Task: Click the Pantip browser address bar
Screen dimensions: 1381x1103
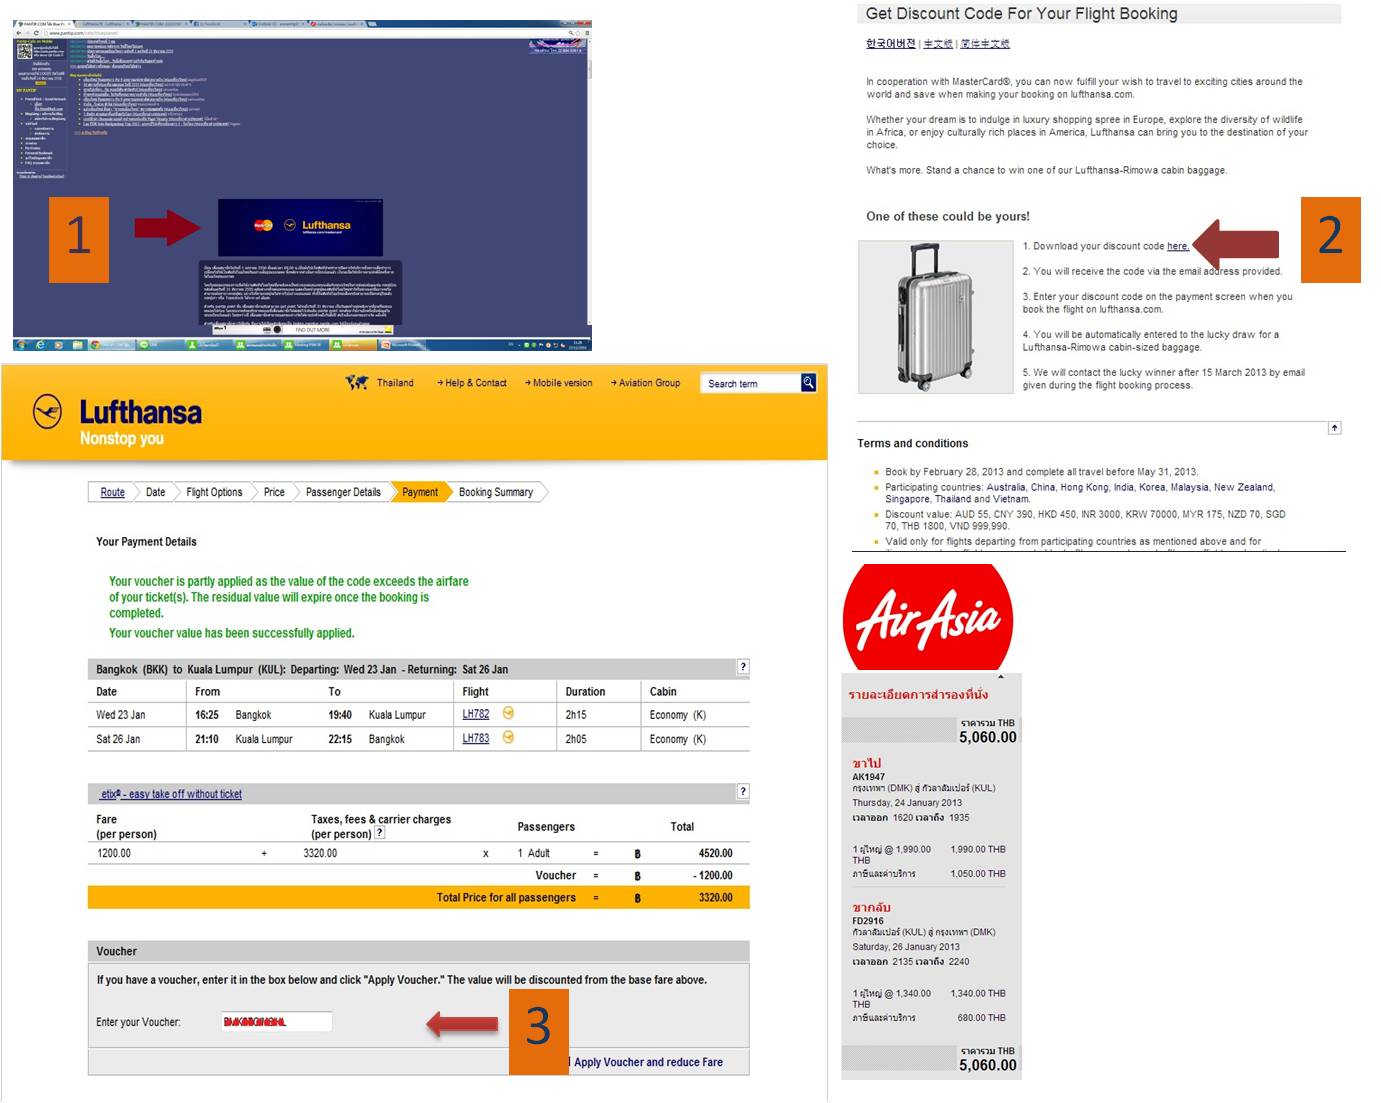Action: [x=305, y=33]
